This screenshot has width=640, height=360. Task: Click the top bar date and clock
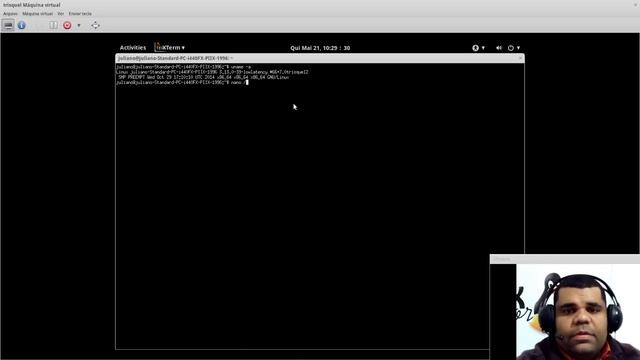coord(320,48)
